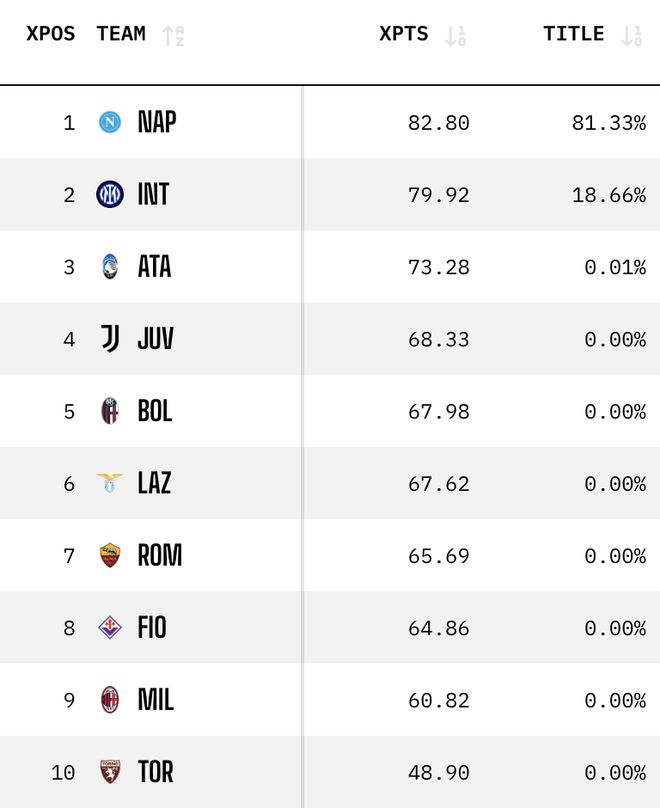This screenshot has height=808, width=660.
Task: Click the Atalanta club crest icon
Action: (x=110, y=266)
